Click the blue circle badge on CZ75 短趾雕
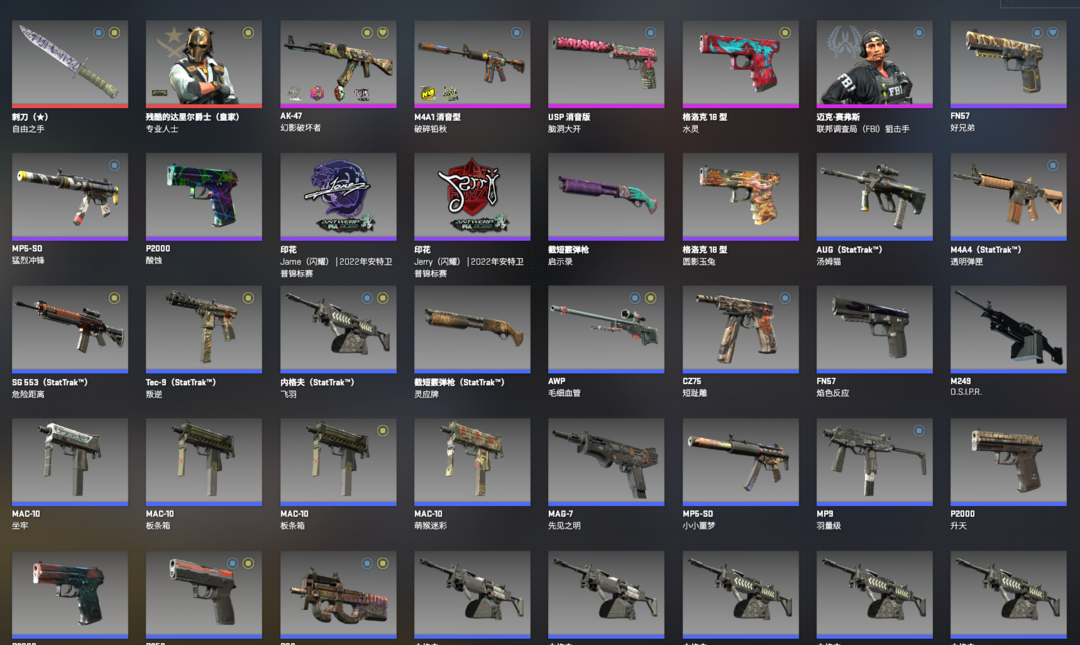 click(785, 298)
